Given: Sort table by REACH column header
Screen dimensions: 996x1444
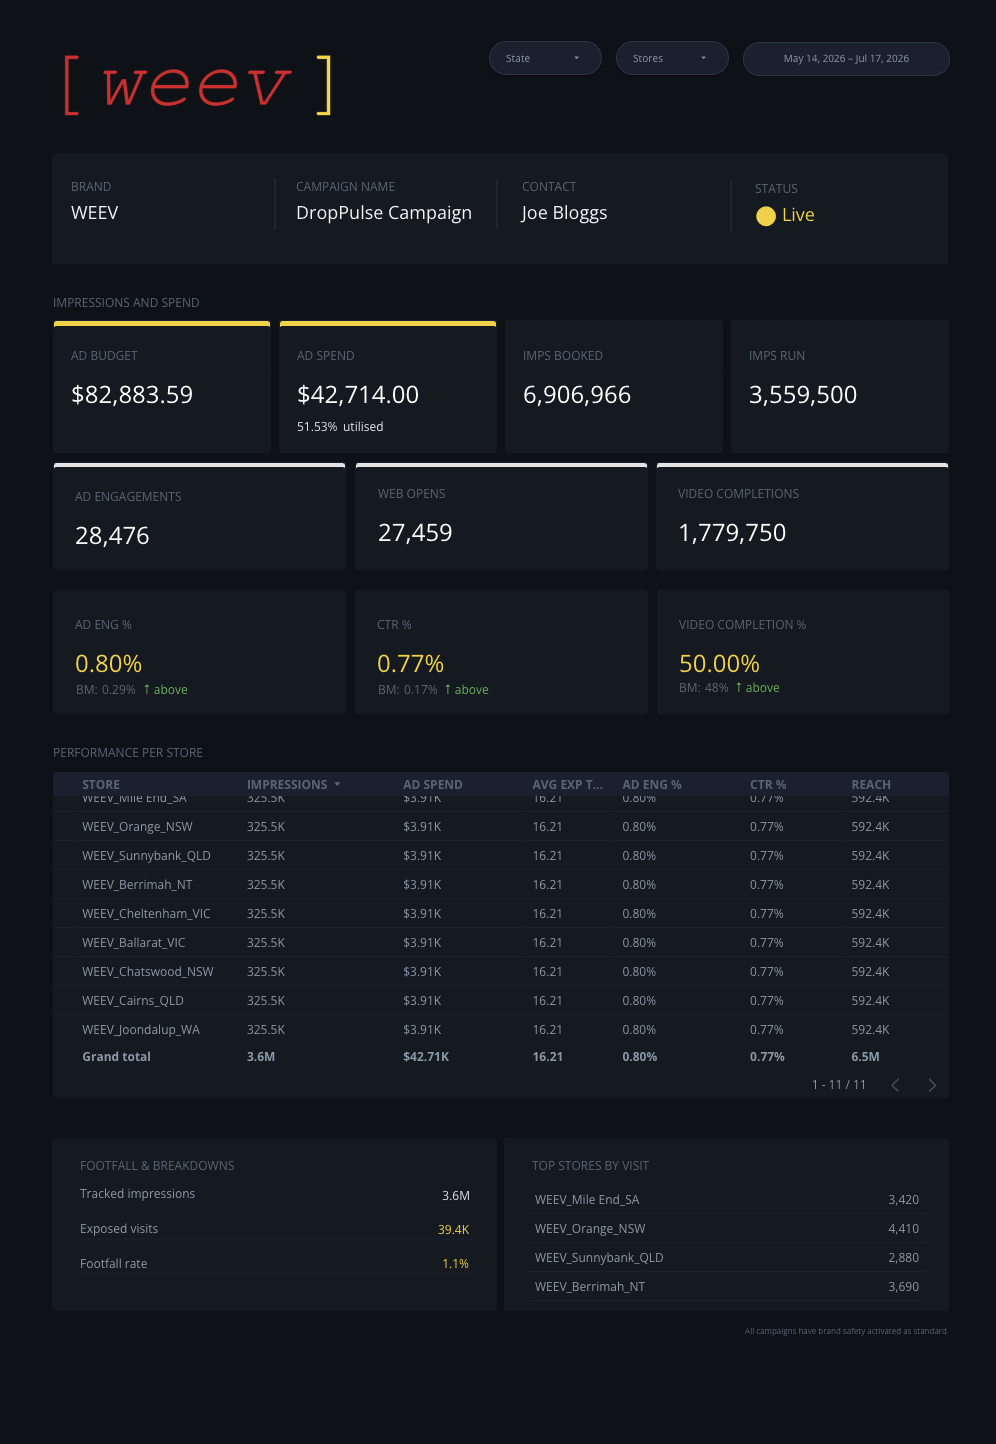Looking at the screenshot, I should tap(871, 784).
